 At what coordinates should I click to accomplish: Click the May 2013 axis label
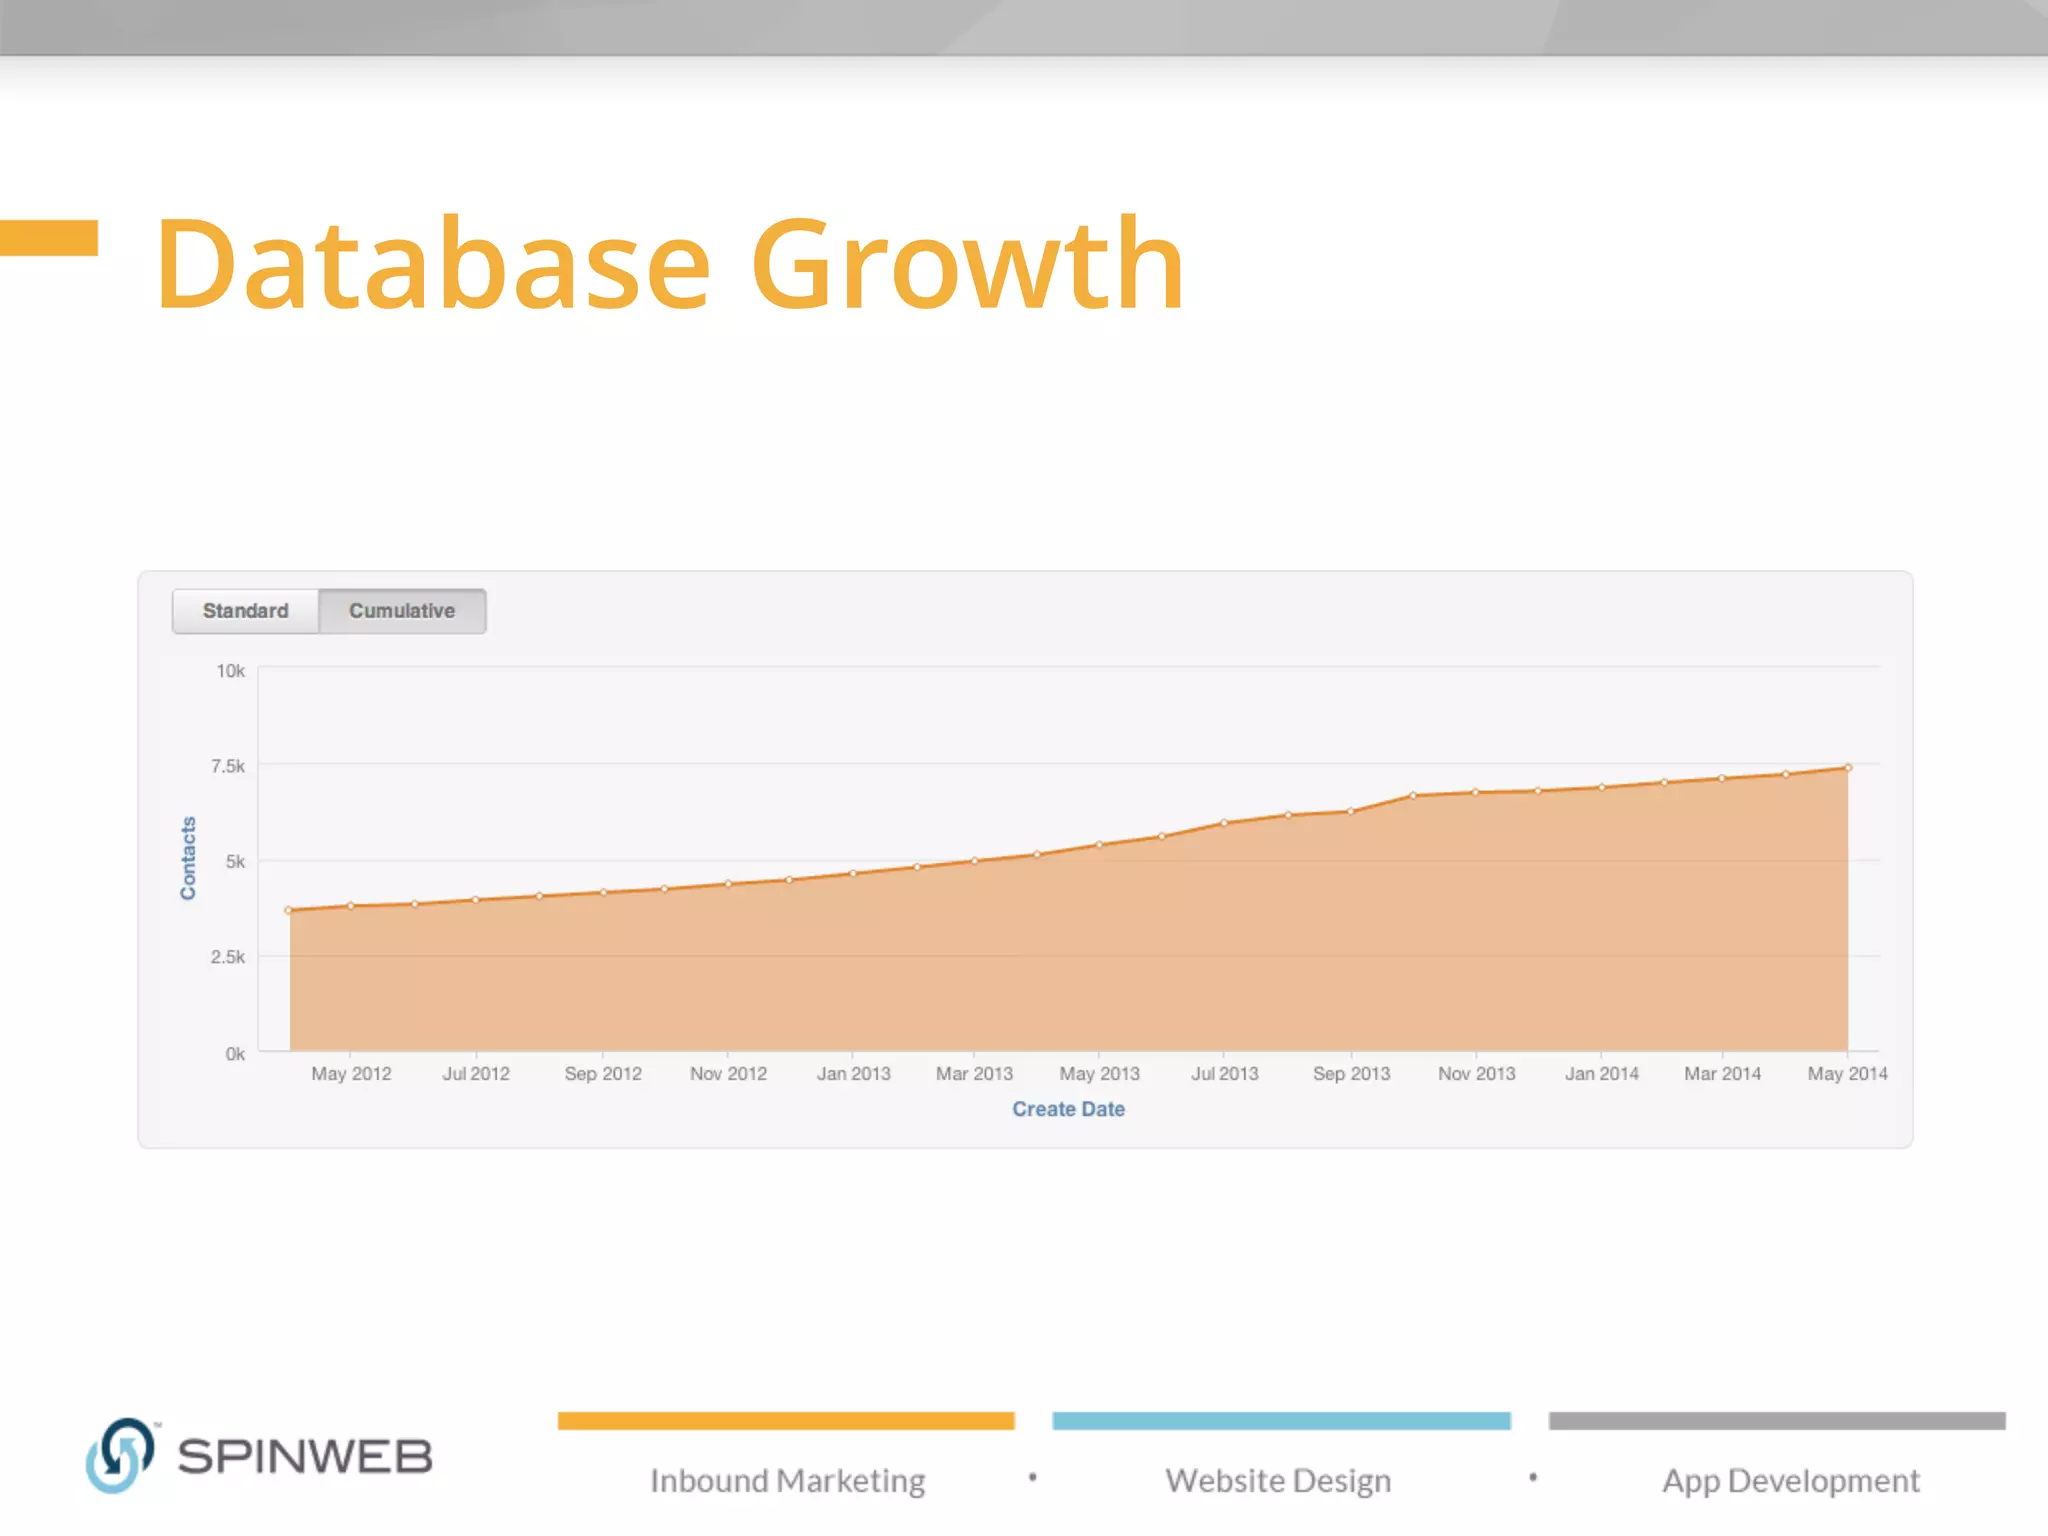tap(1099, 1074)
